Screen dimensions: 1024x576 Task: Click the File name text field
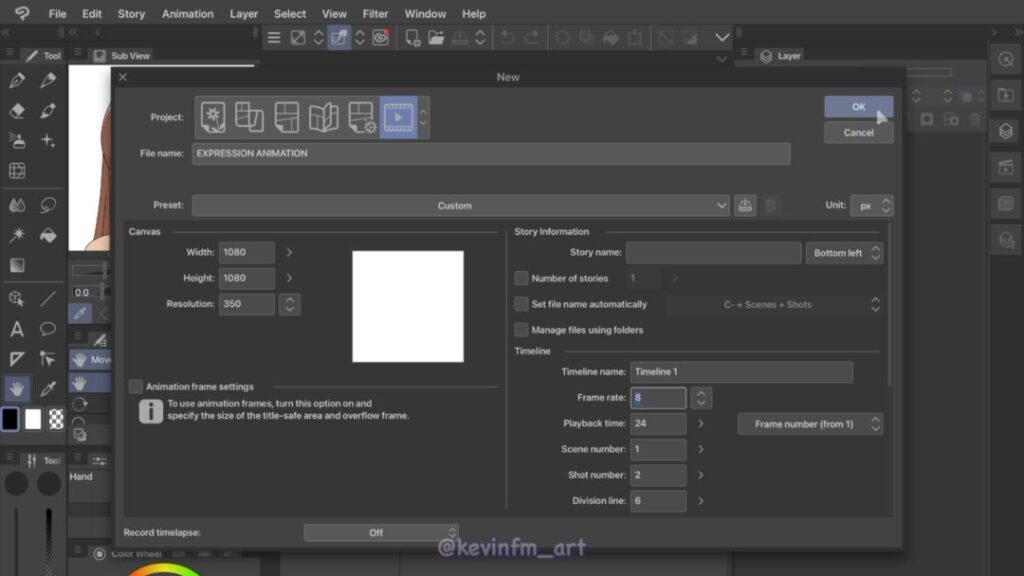(490, 154)
